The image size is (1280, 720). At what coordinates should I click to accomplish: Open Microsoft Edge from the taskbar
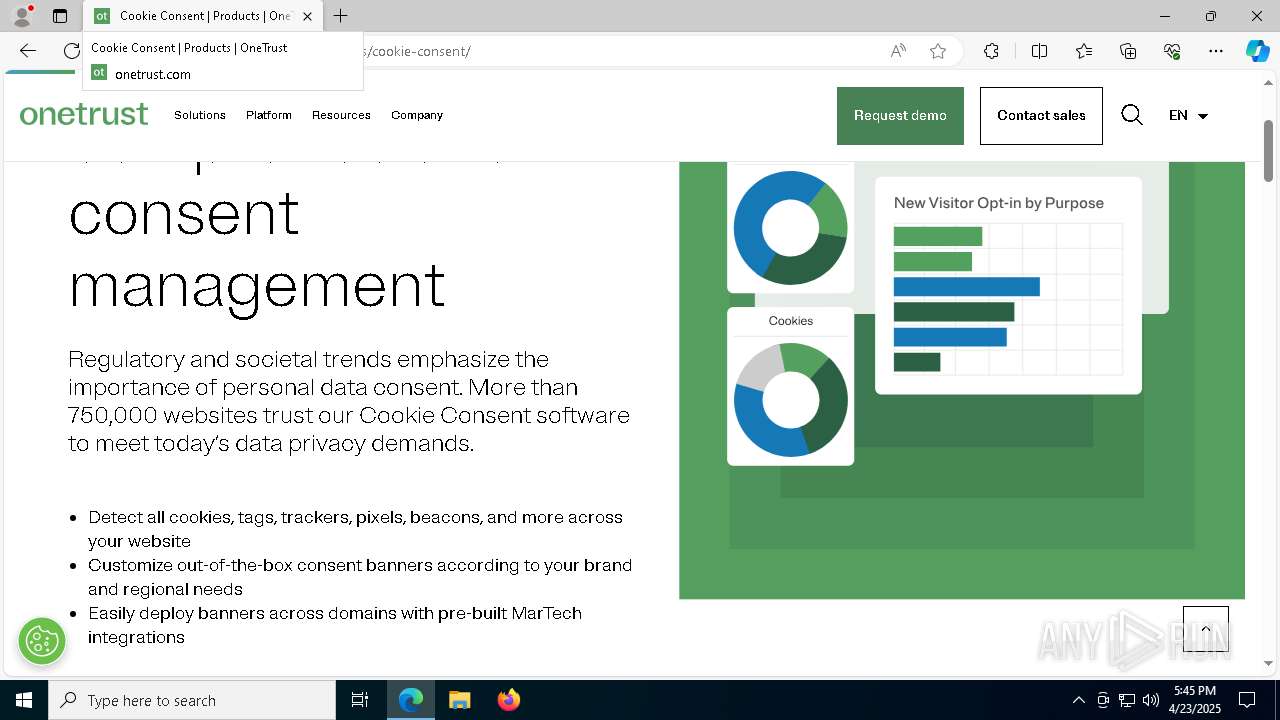coord(411,700)
